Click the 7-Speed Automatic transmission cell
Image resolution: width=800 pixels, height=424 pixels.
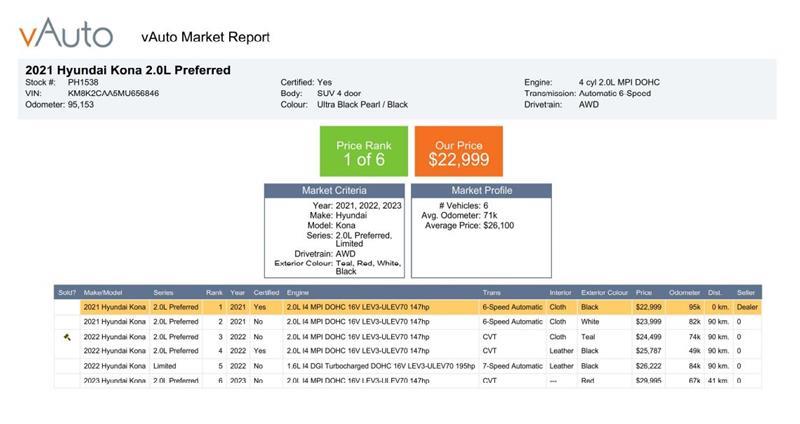512,366
